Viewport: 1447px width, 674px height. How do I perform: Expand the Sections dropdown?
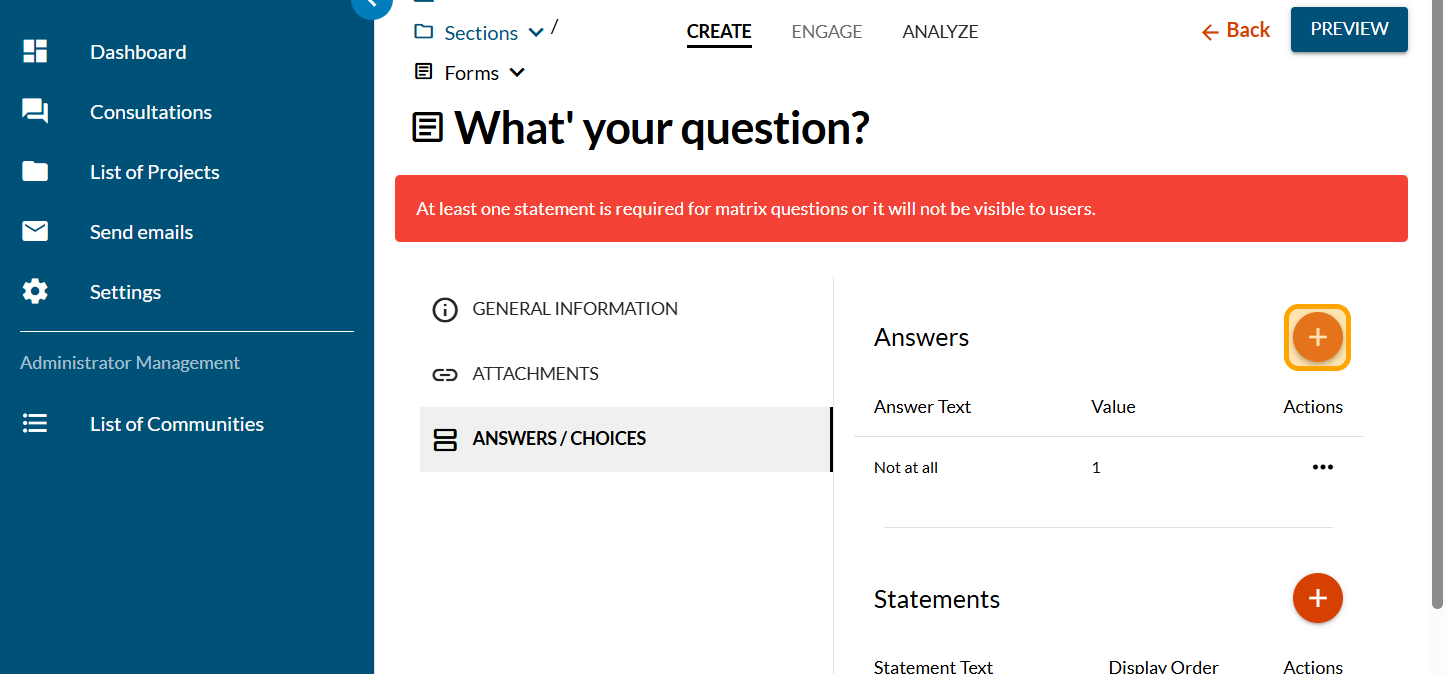pos(536,33)
